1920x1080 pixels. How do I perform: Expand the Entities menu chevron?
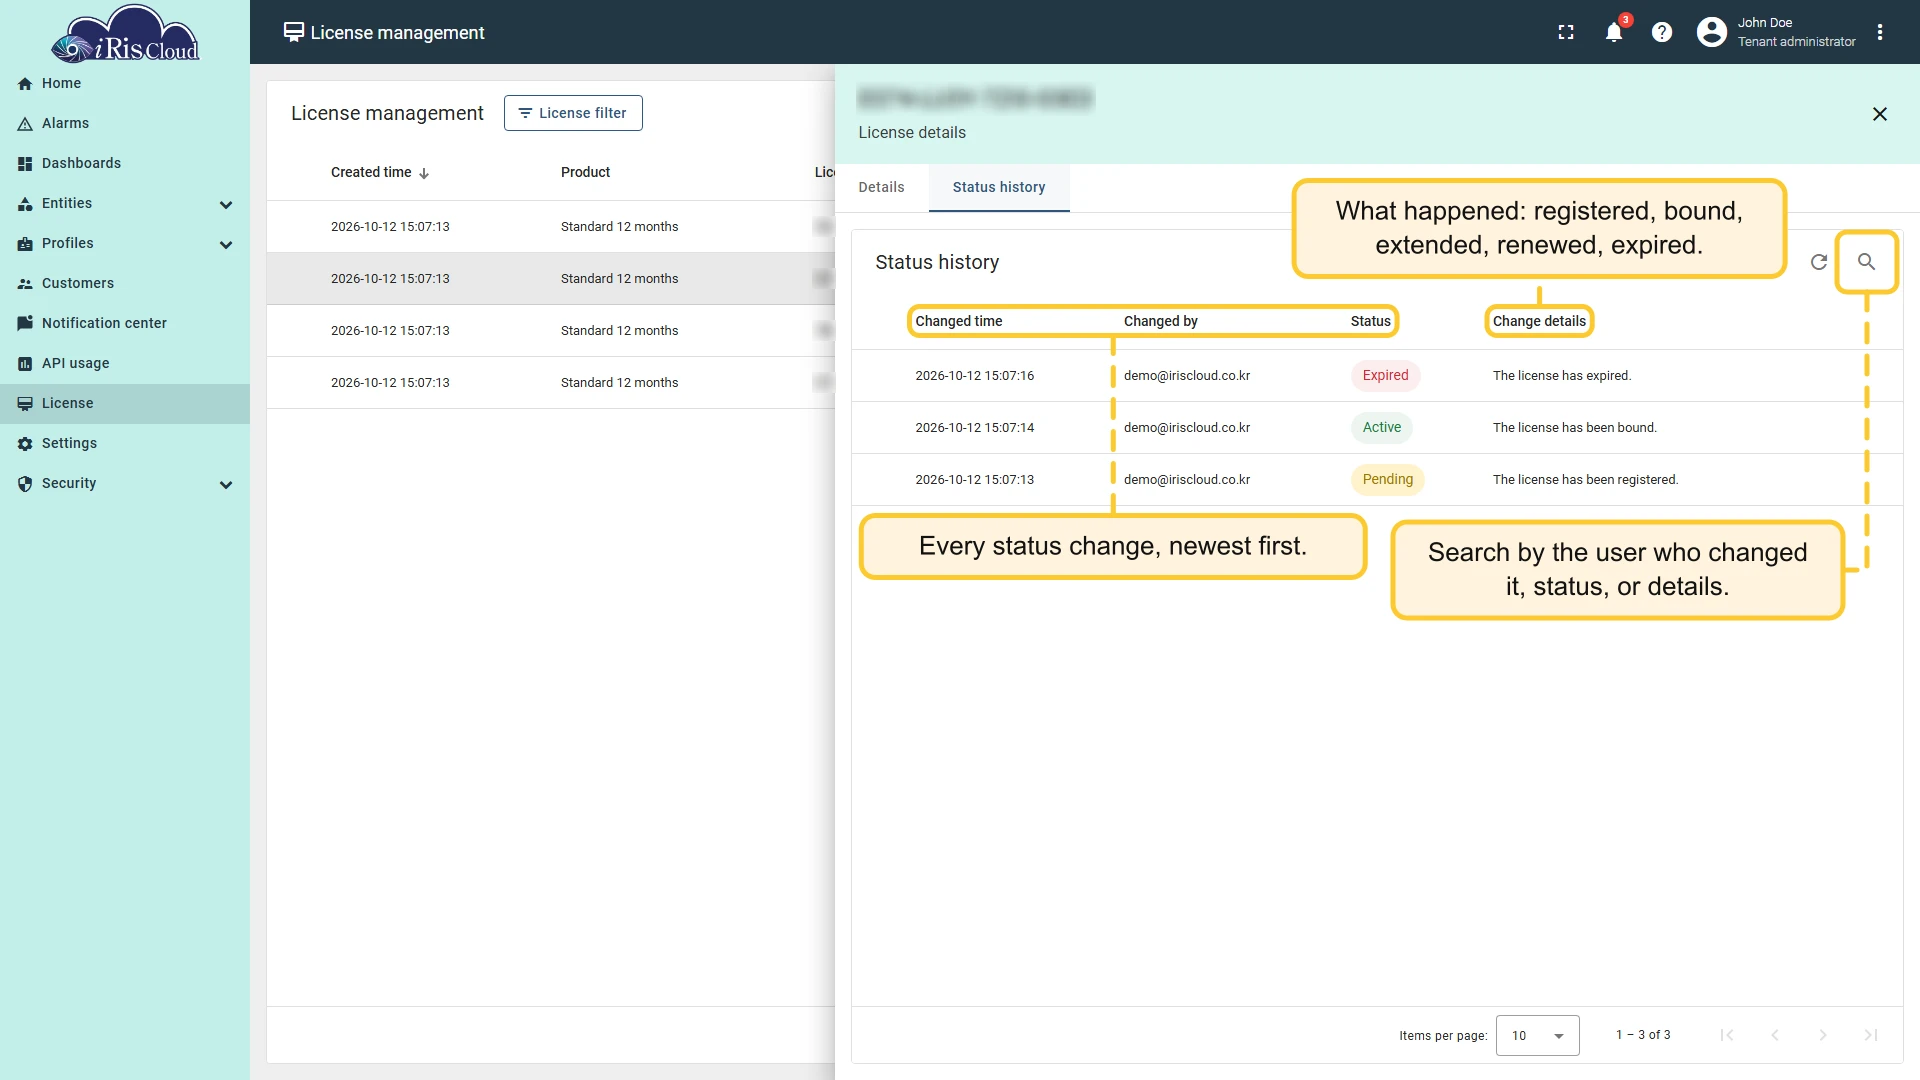(x=226, y=204)
